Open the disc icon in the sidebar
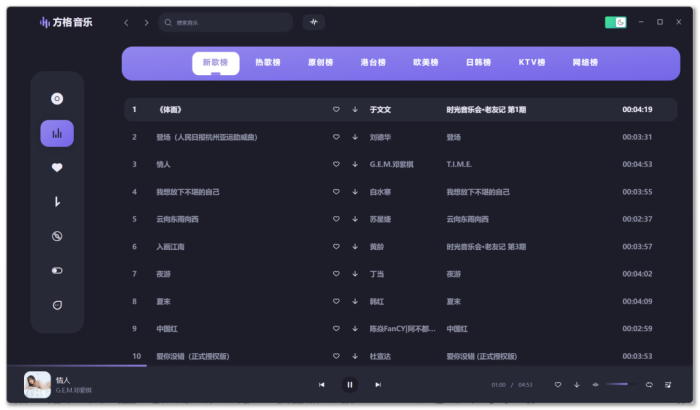The height and width of the screenshot is (410, 700). (x=57, y=98)
